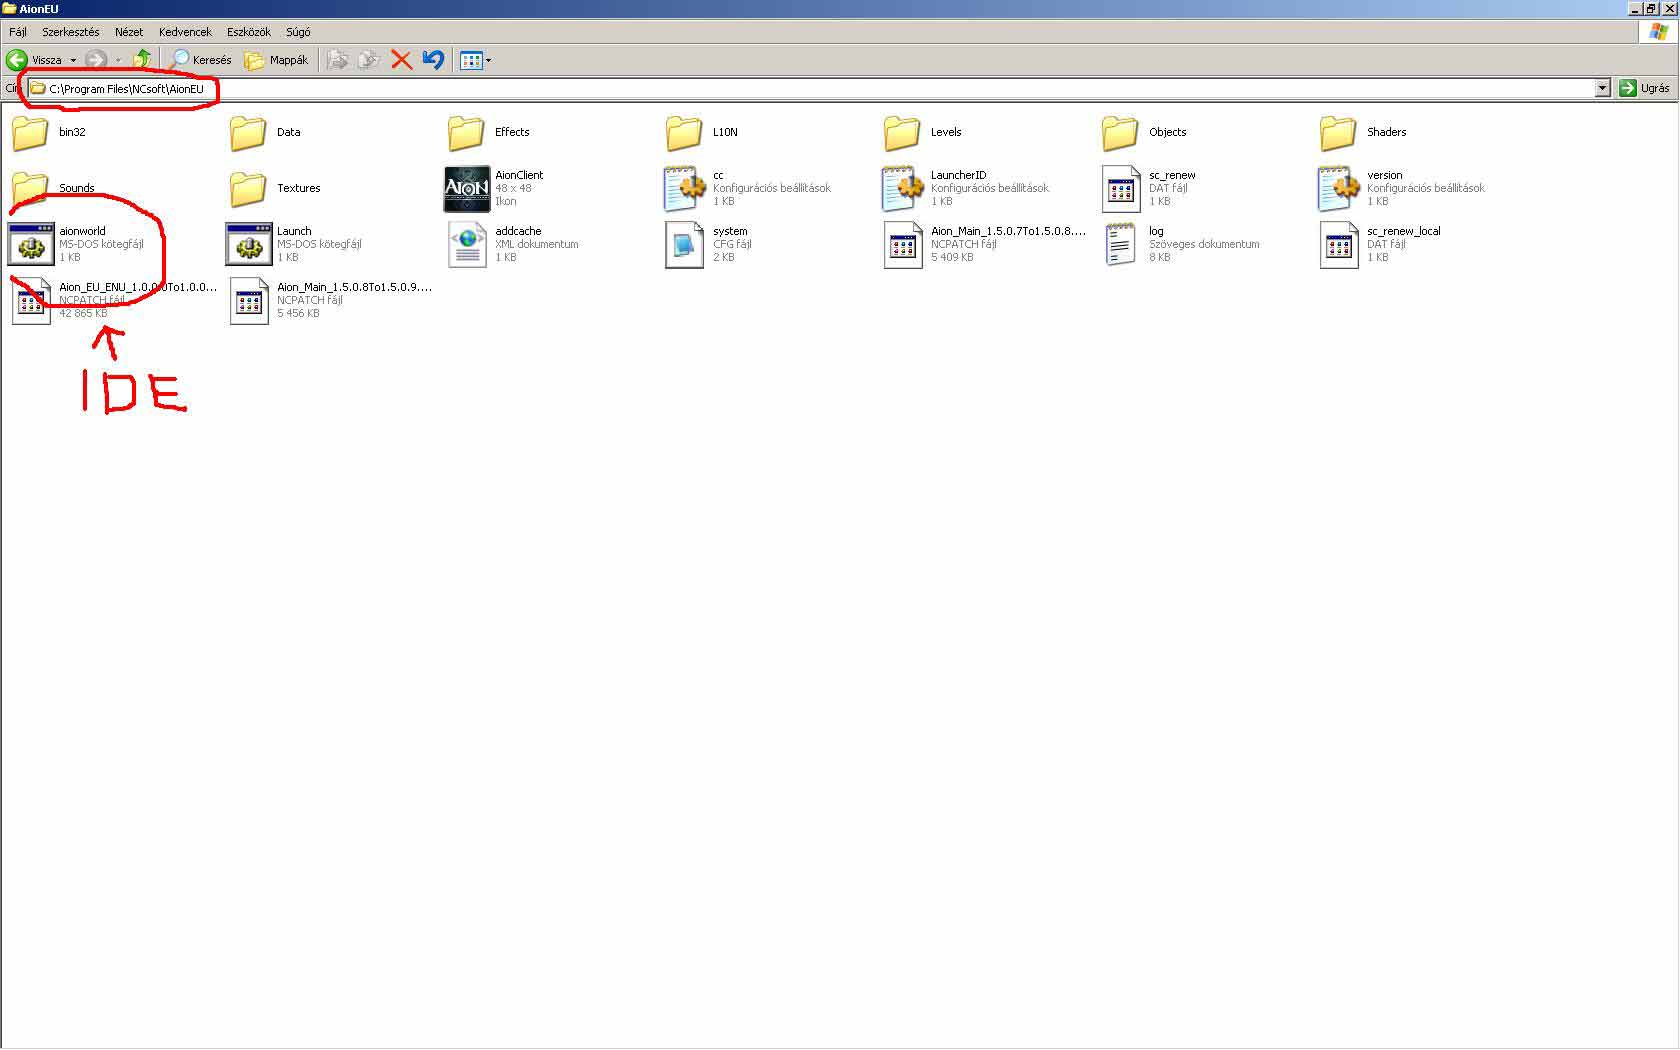
Task: Select the addcache XML document
Action: click(467, 244)
